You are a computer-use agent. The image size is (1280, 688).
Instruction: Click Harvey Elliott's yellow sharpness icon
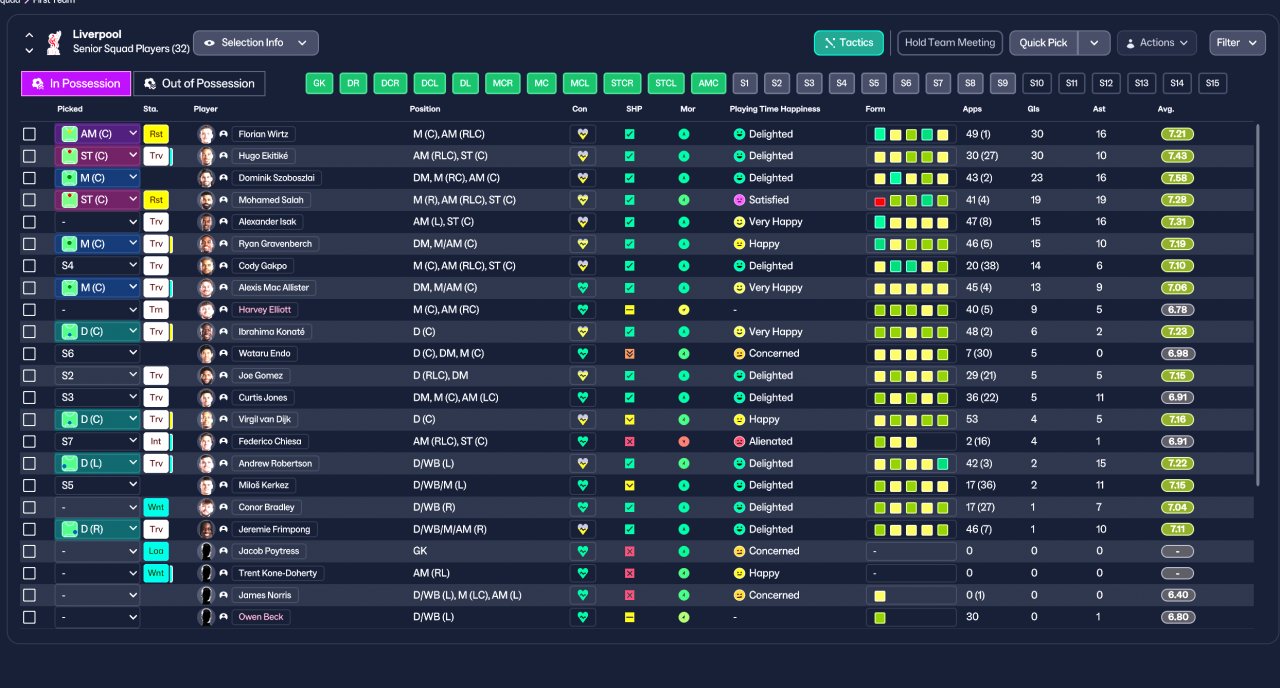[630, 310]
